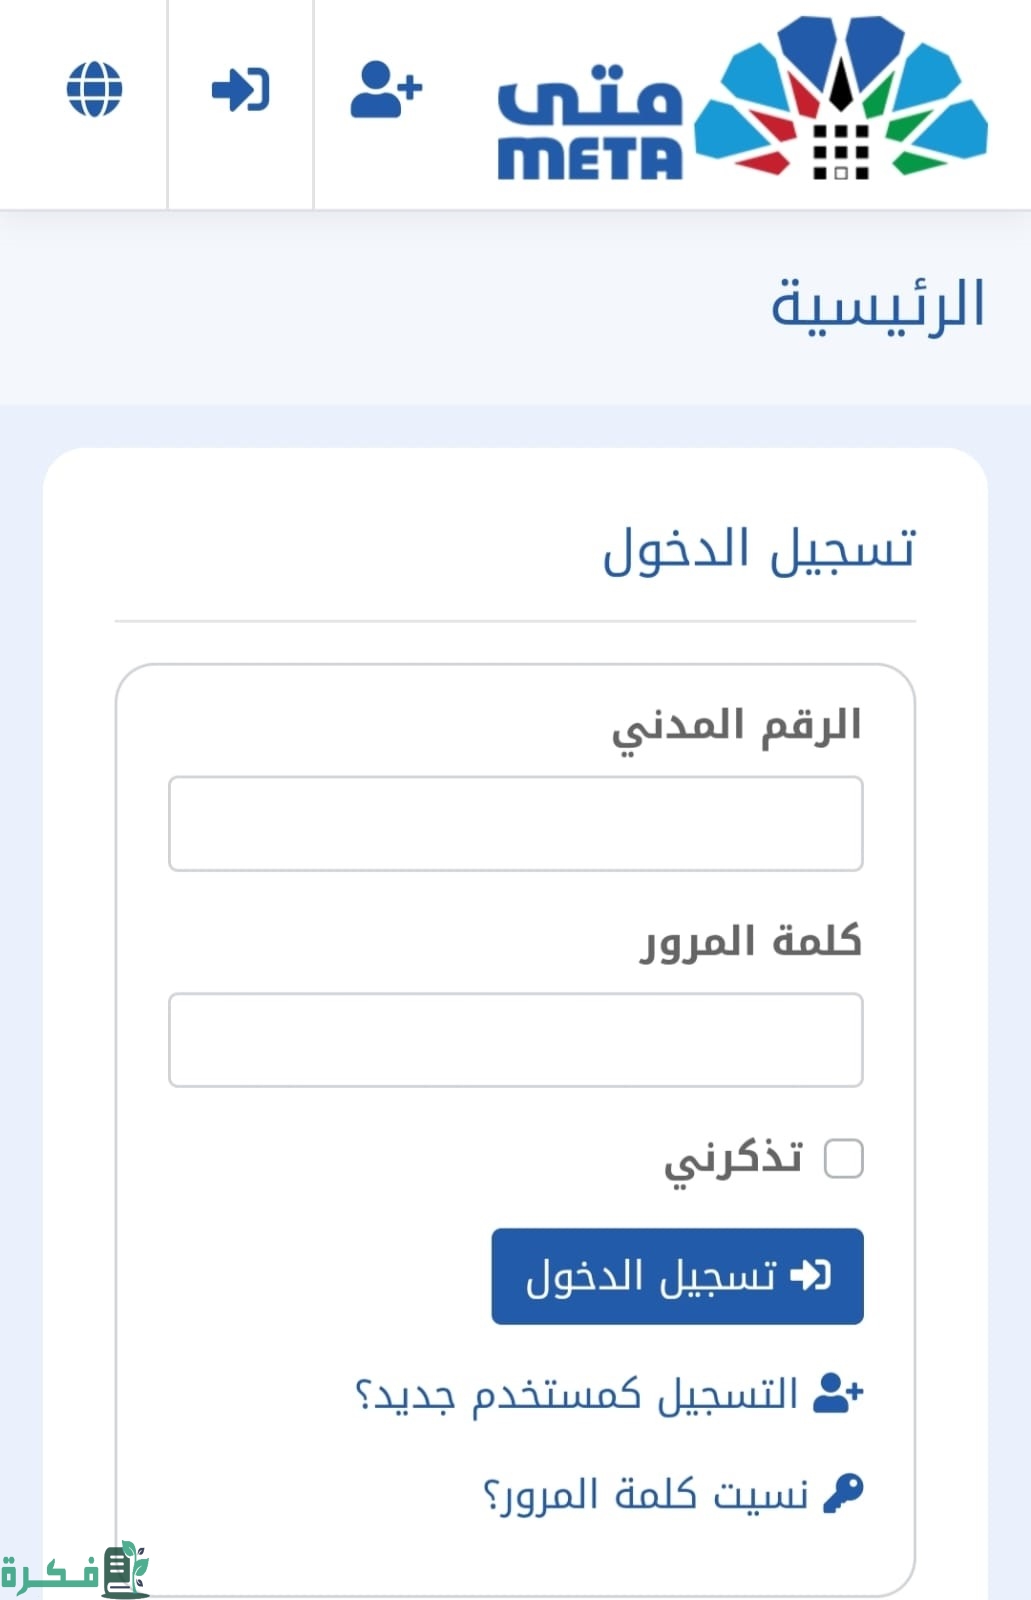Click the key icon beside forgot password
The width and height of the screenshot is (1031, 1600).
[843, 1494]
